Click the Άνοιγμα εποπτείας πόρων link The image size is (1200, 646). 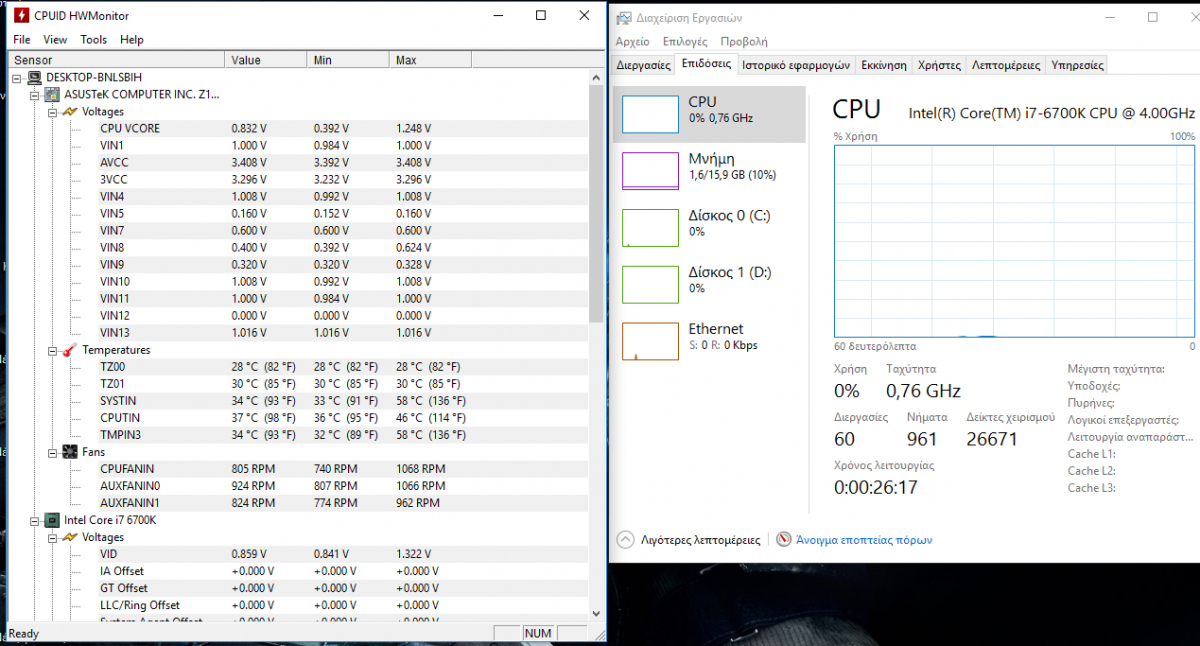(864, 540)
